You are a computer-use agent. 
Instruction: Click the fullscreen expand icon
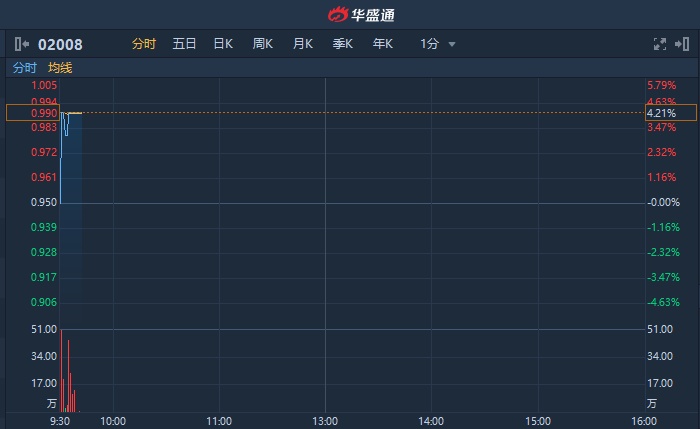click(x=659, y=44)
